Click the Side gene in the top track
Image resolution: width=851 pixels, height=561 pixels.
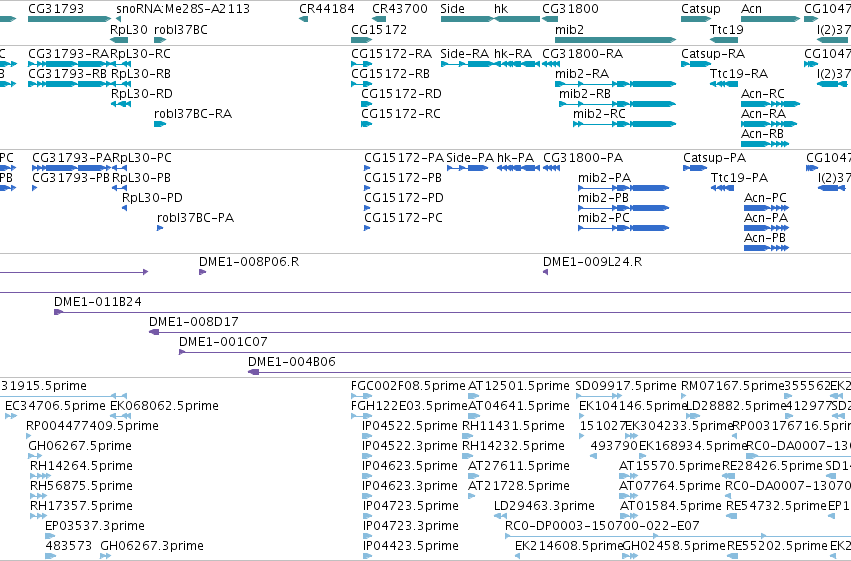[467, 19]
